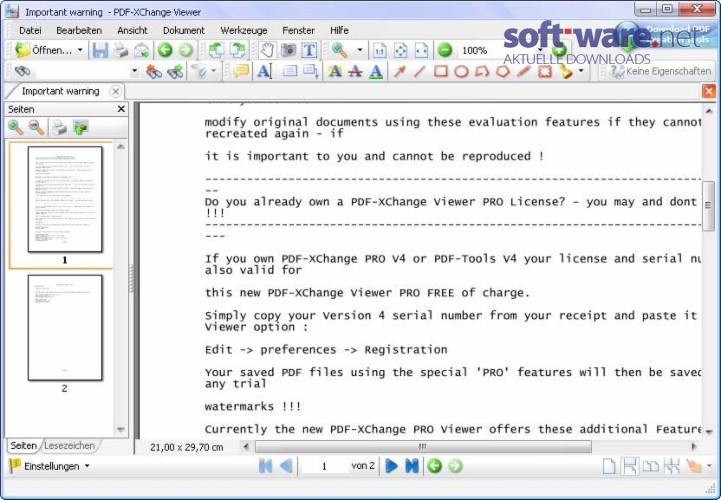Toggle Continuous page layout mode
Viewport: 721px width, 500px height.
pyautogui.click(x=629, y=466)
